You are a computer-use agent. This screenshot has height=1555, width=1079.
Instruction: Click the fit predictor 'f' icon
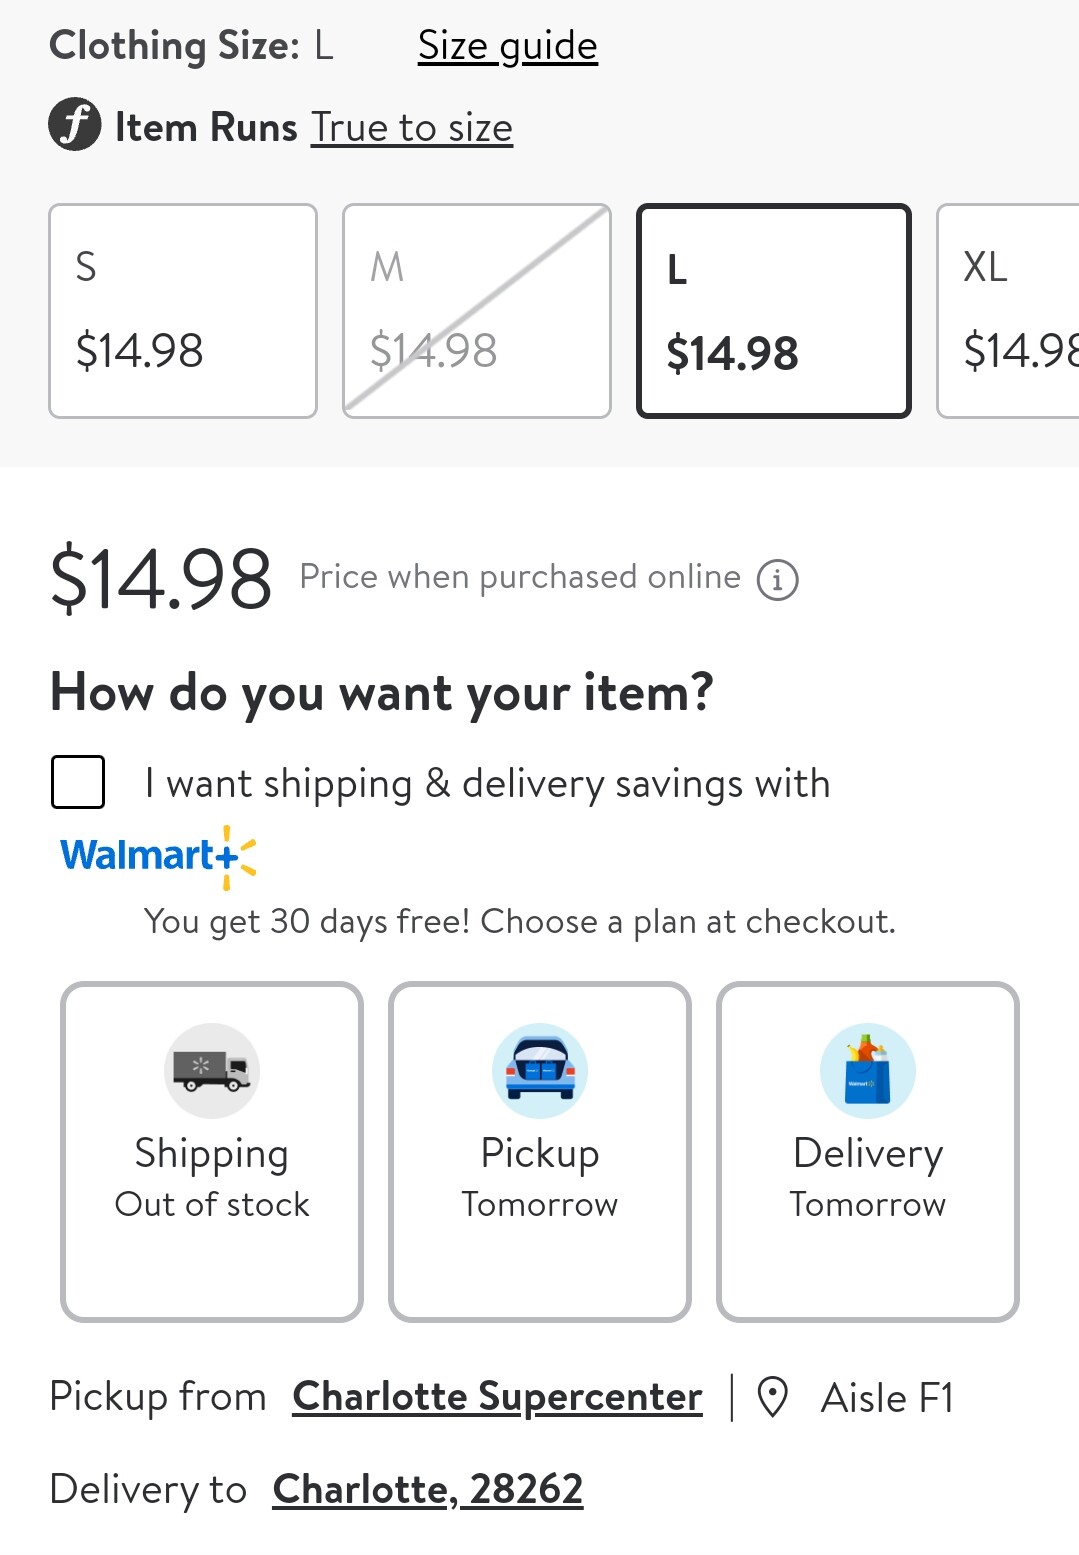pos(74,125)
